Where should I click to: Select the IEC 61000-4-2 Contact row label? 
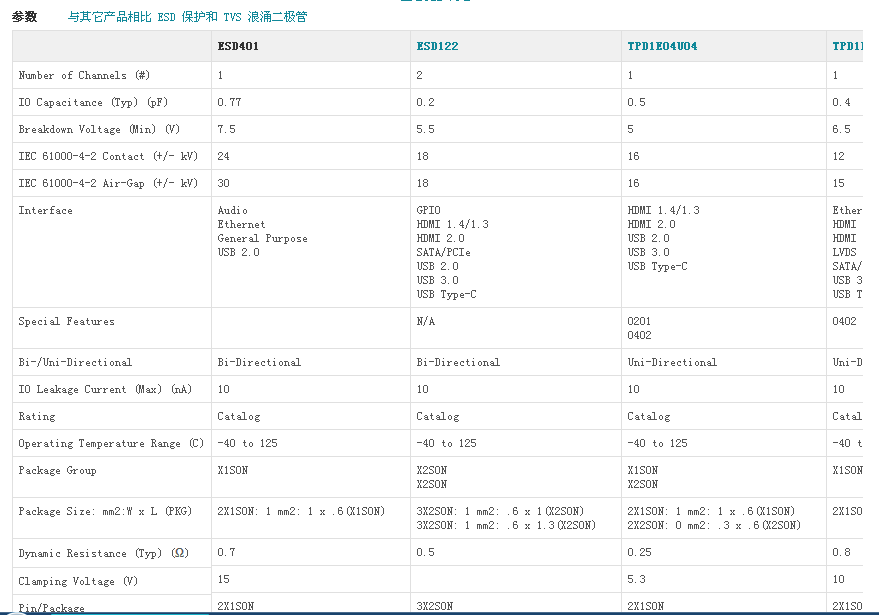(108, 156)
